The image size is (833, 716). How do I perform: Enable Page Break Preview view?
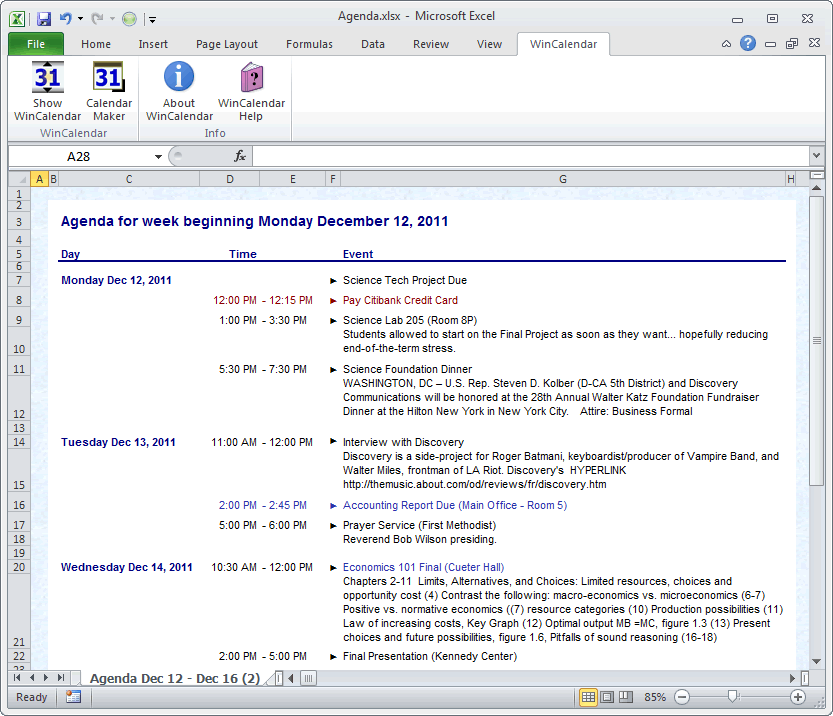tap(626, 697)
